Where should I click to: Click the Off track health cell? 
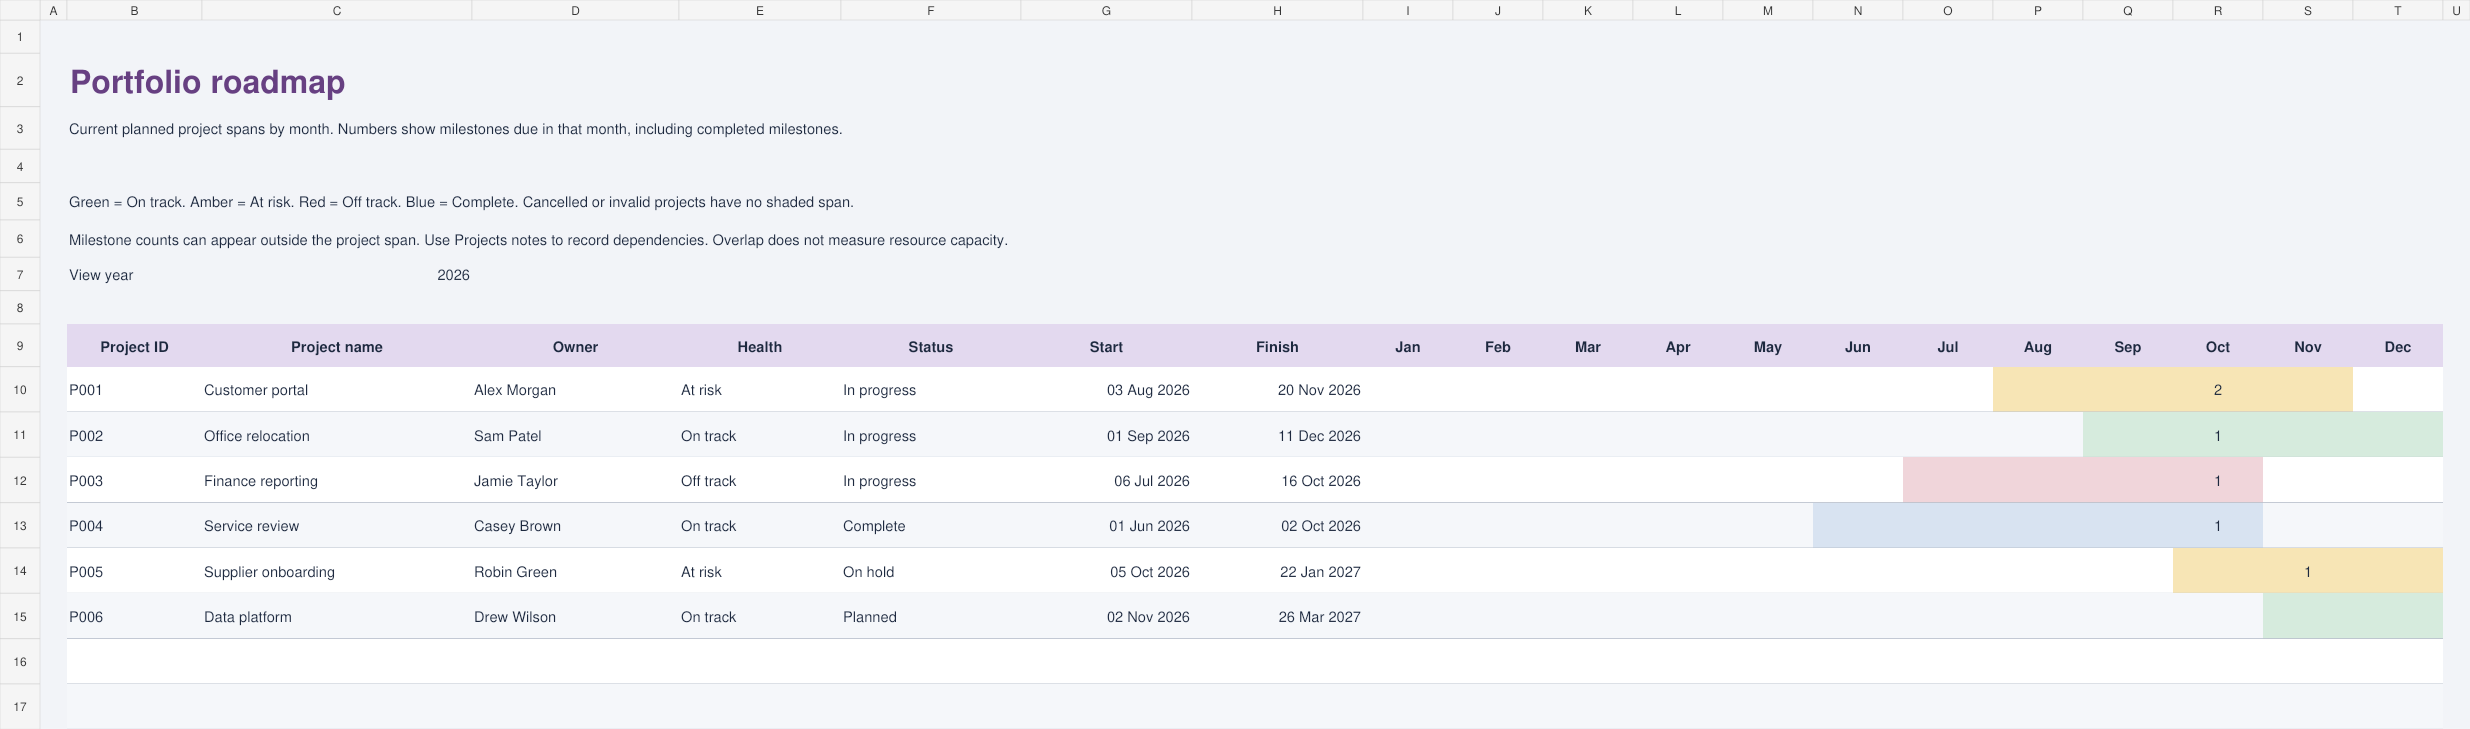[x=759, y=481]
